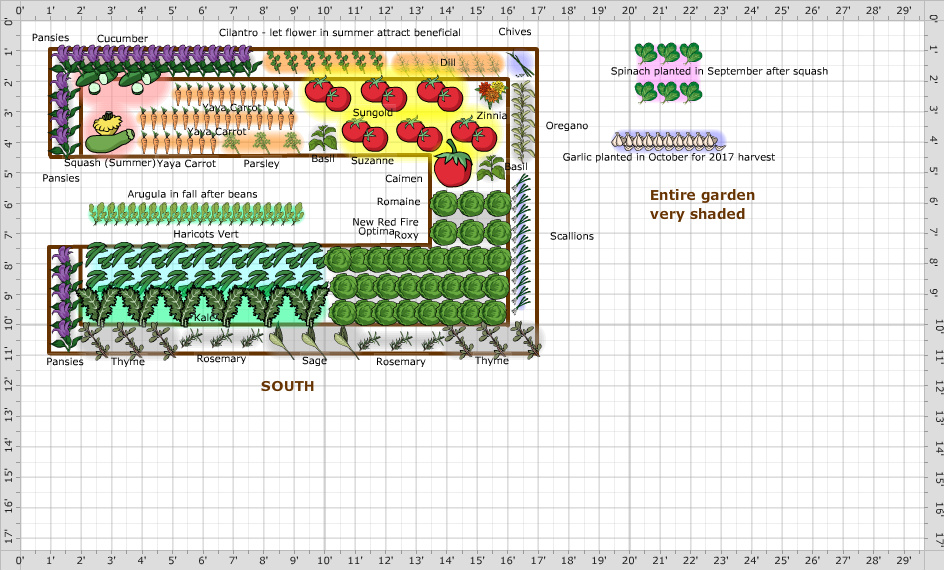944x570 pixels.
Task: Click the Kale label
Action: point(204,318)
